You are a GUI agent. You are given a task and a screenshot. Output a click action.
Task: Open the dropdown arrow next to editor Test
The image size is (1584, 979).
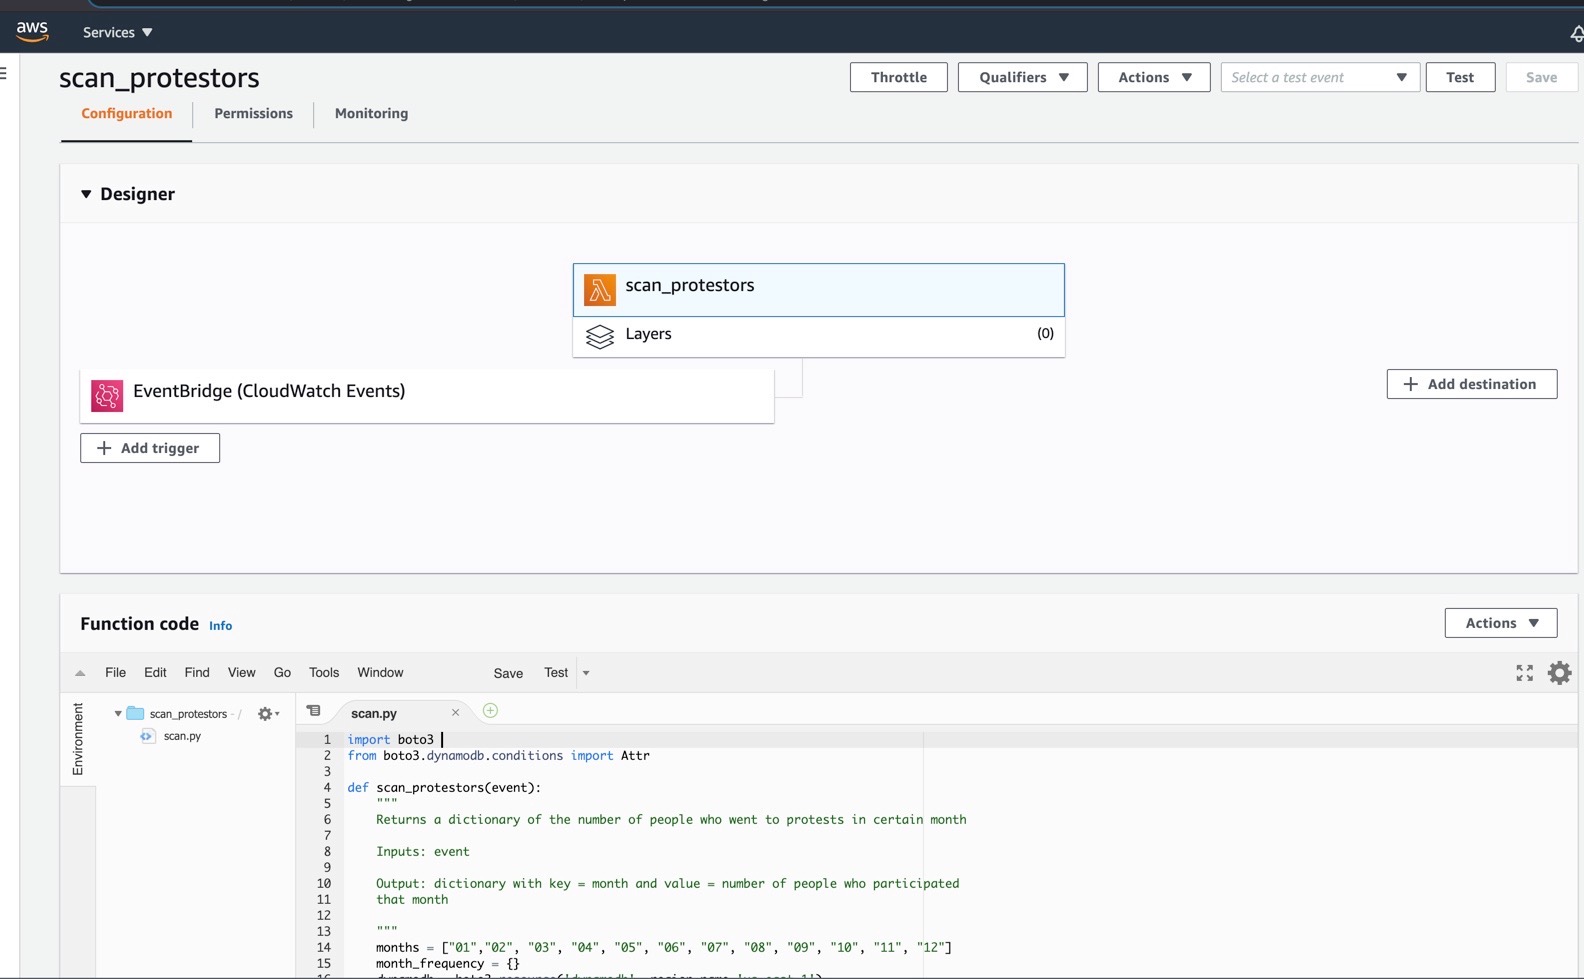point(586,673)
